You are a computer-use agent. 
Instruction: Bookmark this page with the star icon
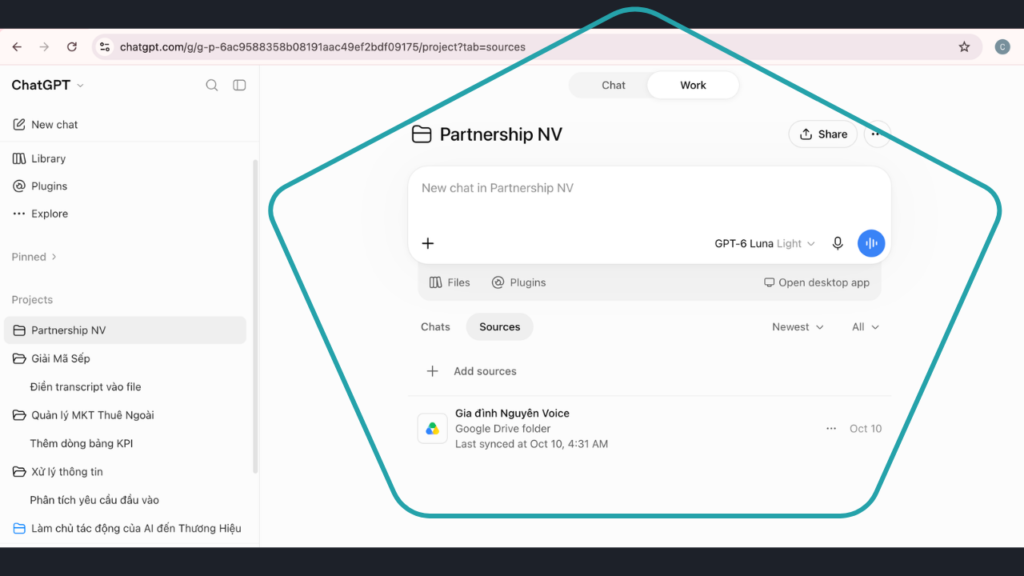tap(964, 47)
